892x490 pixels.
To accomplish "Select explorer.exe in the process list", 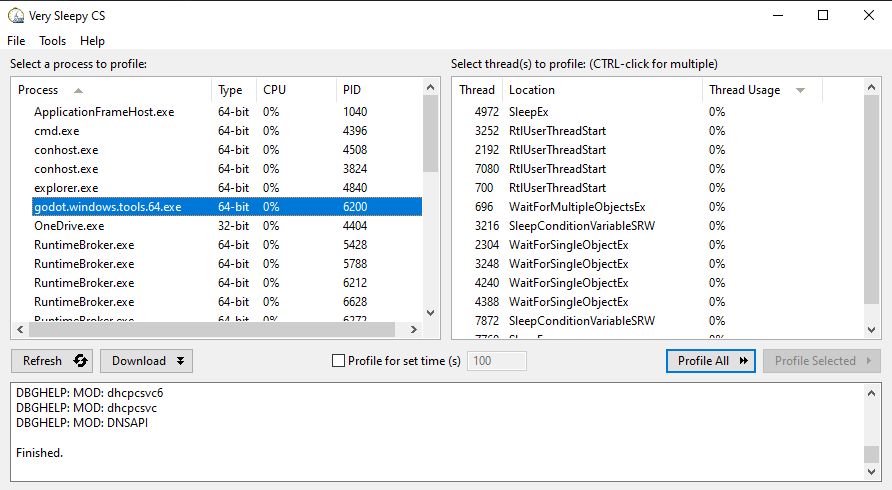I will pyautogui.click(x=66, y=188).
